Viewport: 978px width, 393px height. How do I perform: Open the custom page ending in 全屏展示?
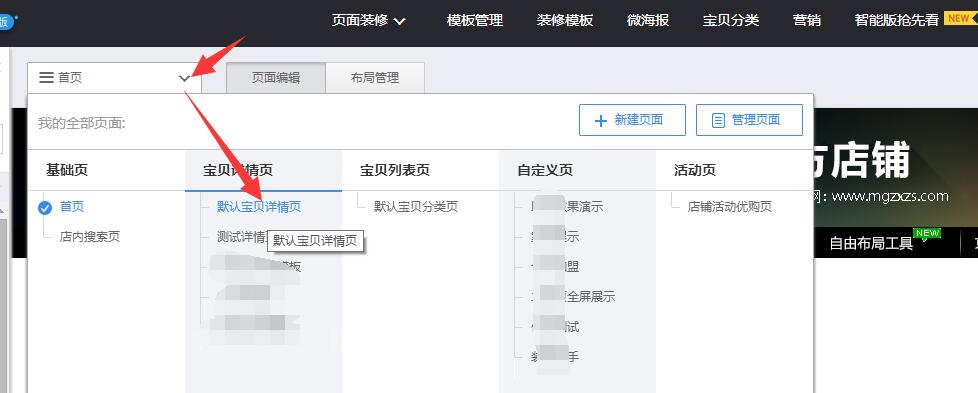pyautogui.click(x=573, y=297)
